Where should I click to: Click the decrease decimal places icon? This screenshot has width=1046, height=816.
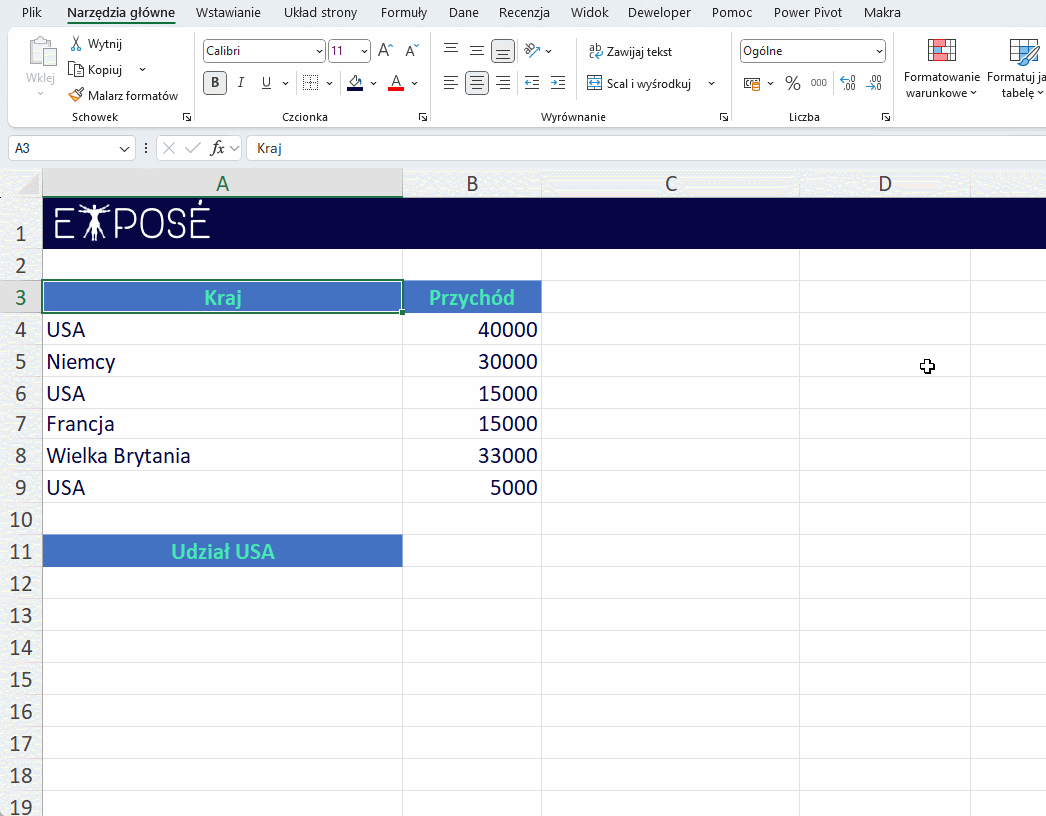point(874,83)
